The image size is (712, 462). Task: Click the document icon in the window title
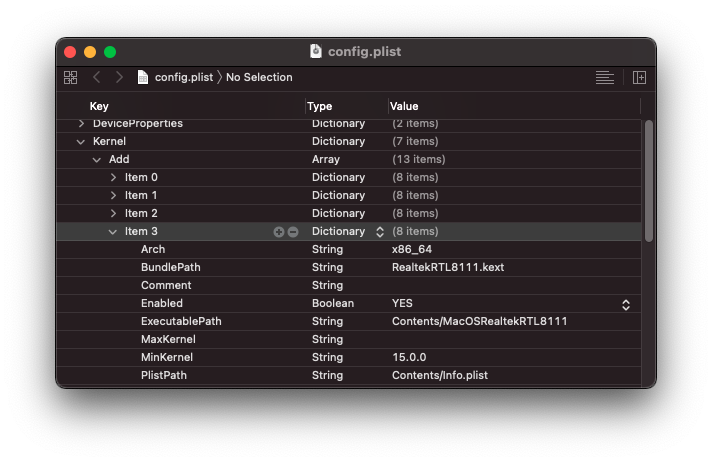(x=316, y=51)
